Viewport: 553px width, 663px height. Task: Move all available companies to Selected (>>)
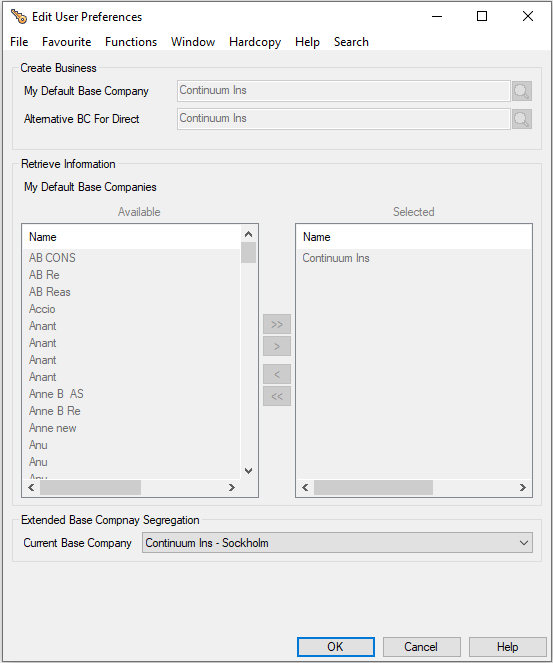(277, 324)
